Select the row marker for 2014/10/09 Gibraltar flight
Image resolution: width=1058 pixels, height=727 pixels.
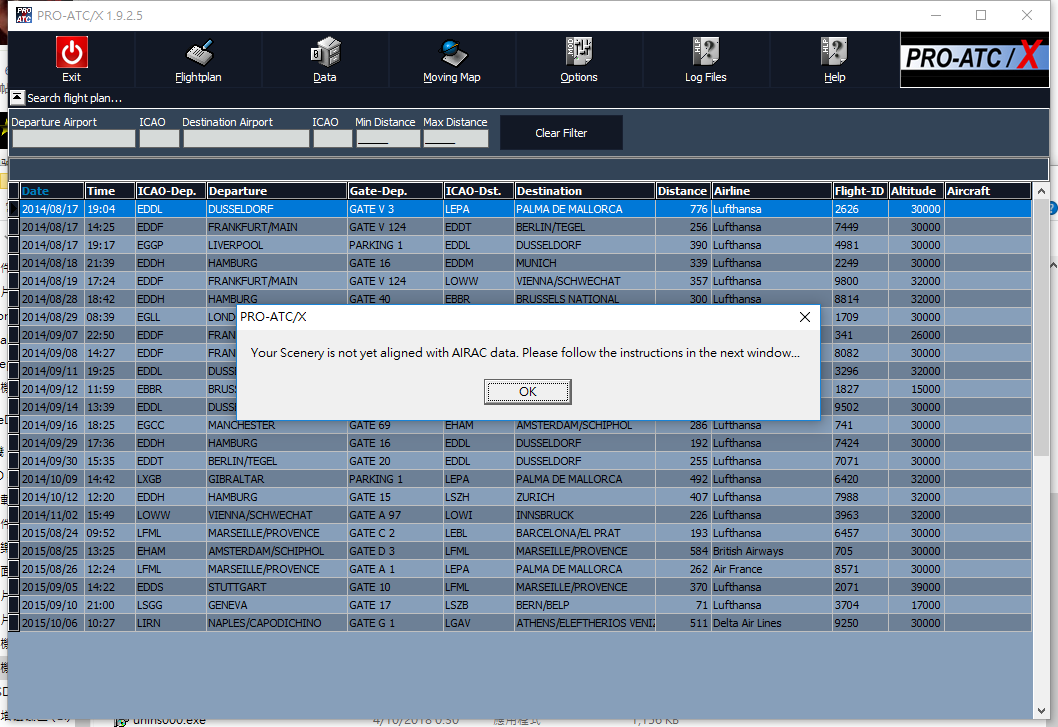pyautogui.click(x=13, y=479)
